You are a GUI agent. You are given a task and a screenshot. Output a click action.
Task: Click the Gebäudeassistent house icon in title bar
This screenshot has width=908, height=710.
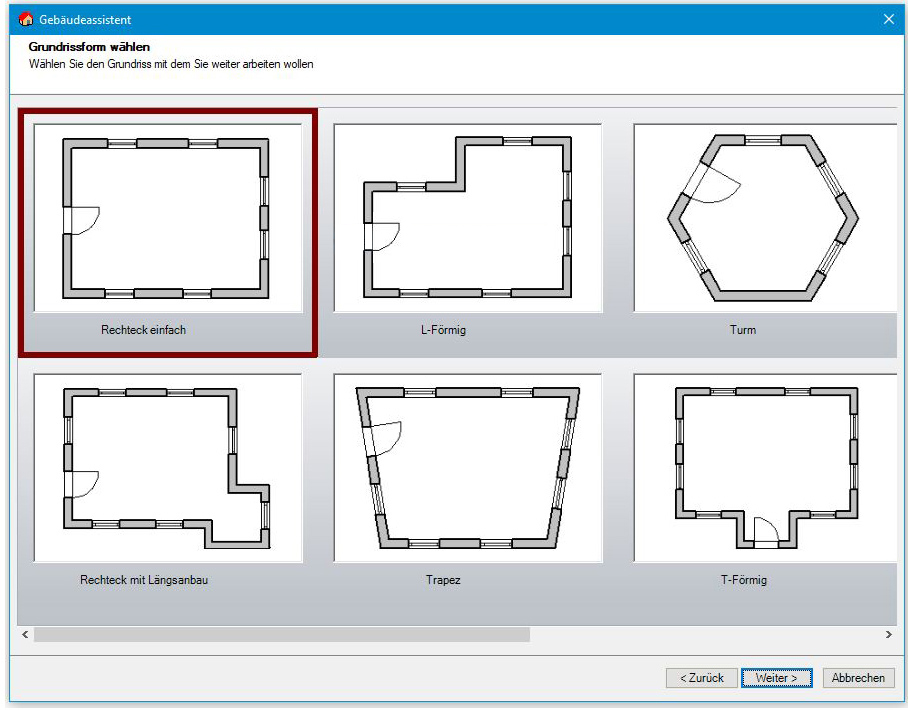(x=26, y=20)
